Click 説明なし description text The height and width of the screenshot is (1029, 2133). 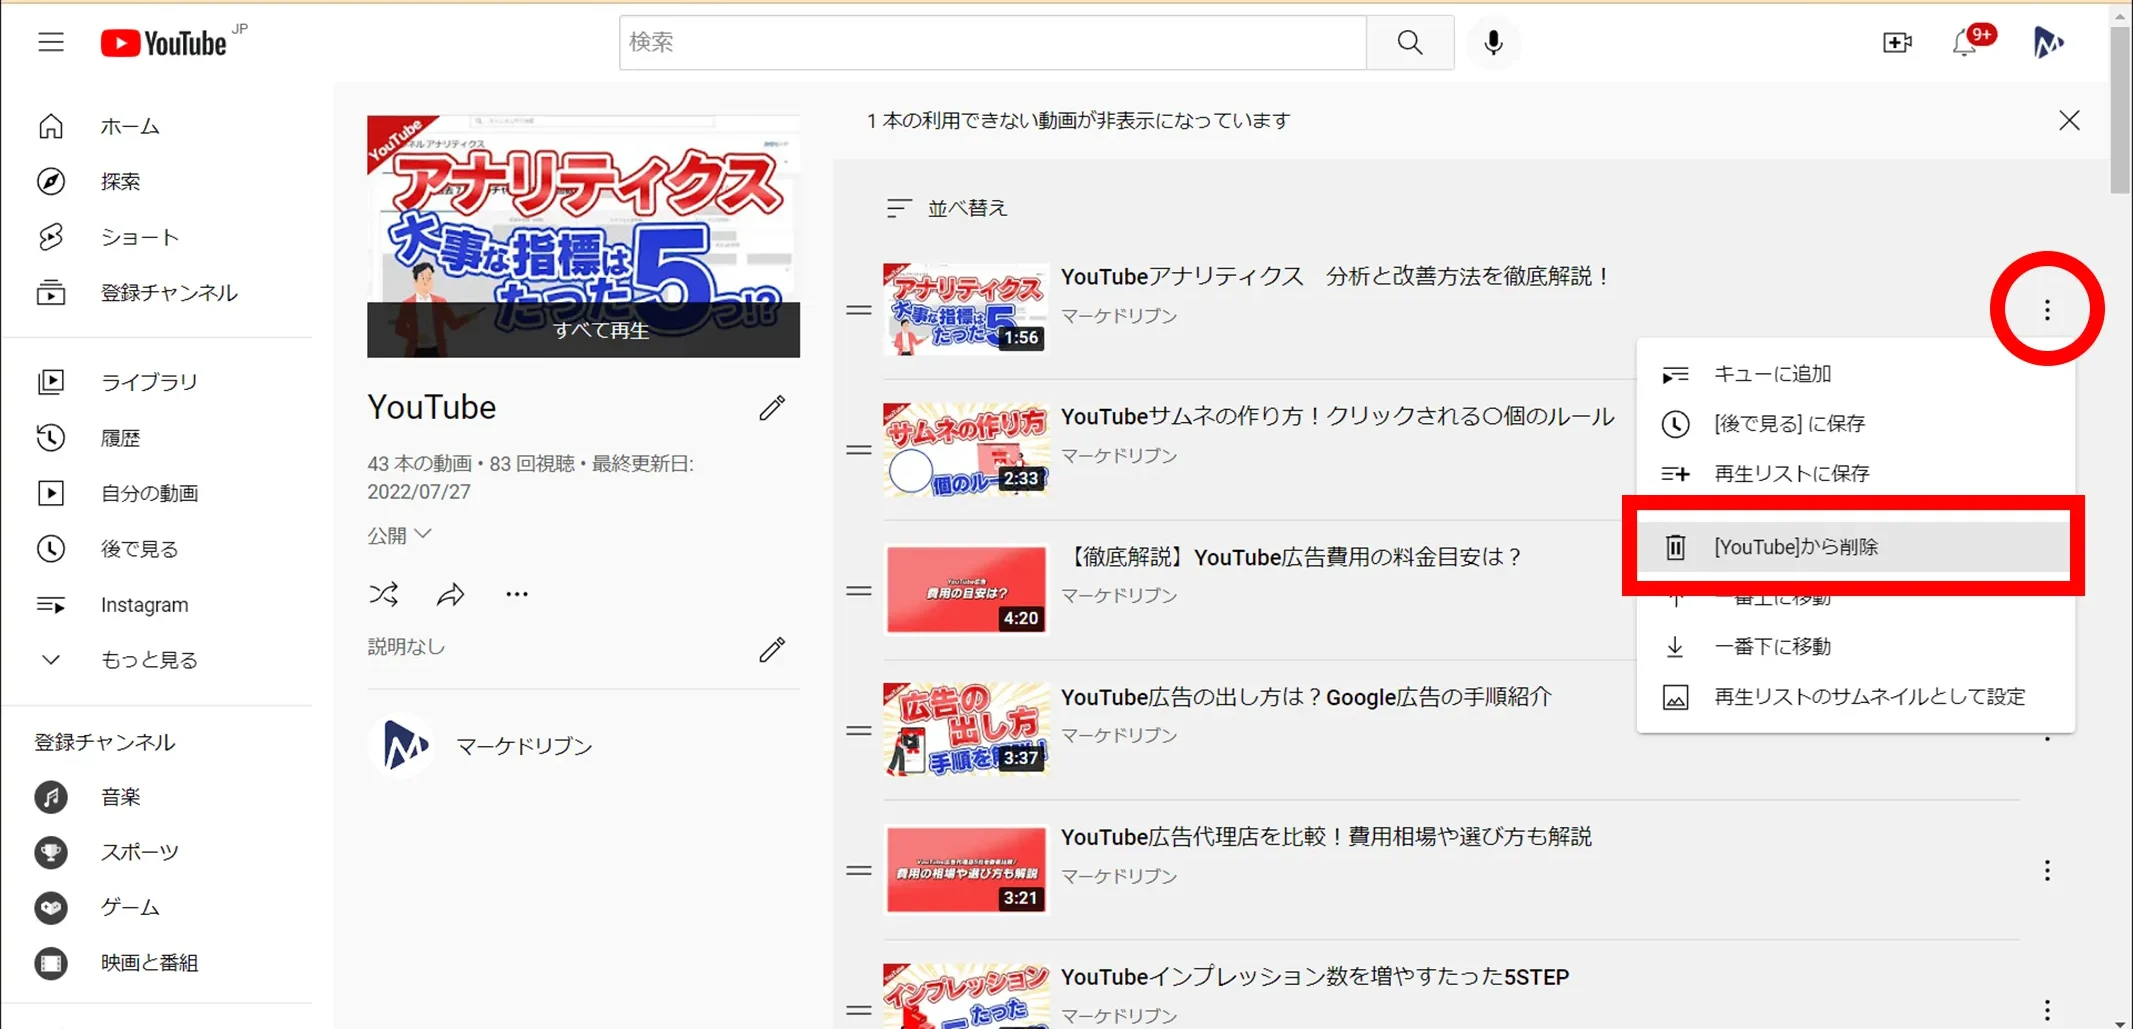(x=406, y=647)
